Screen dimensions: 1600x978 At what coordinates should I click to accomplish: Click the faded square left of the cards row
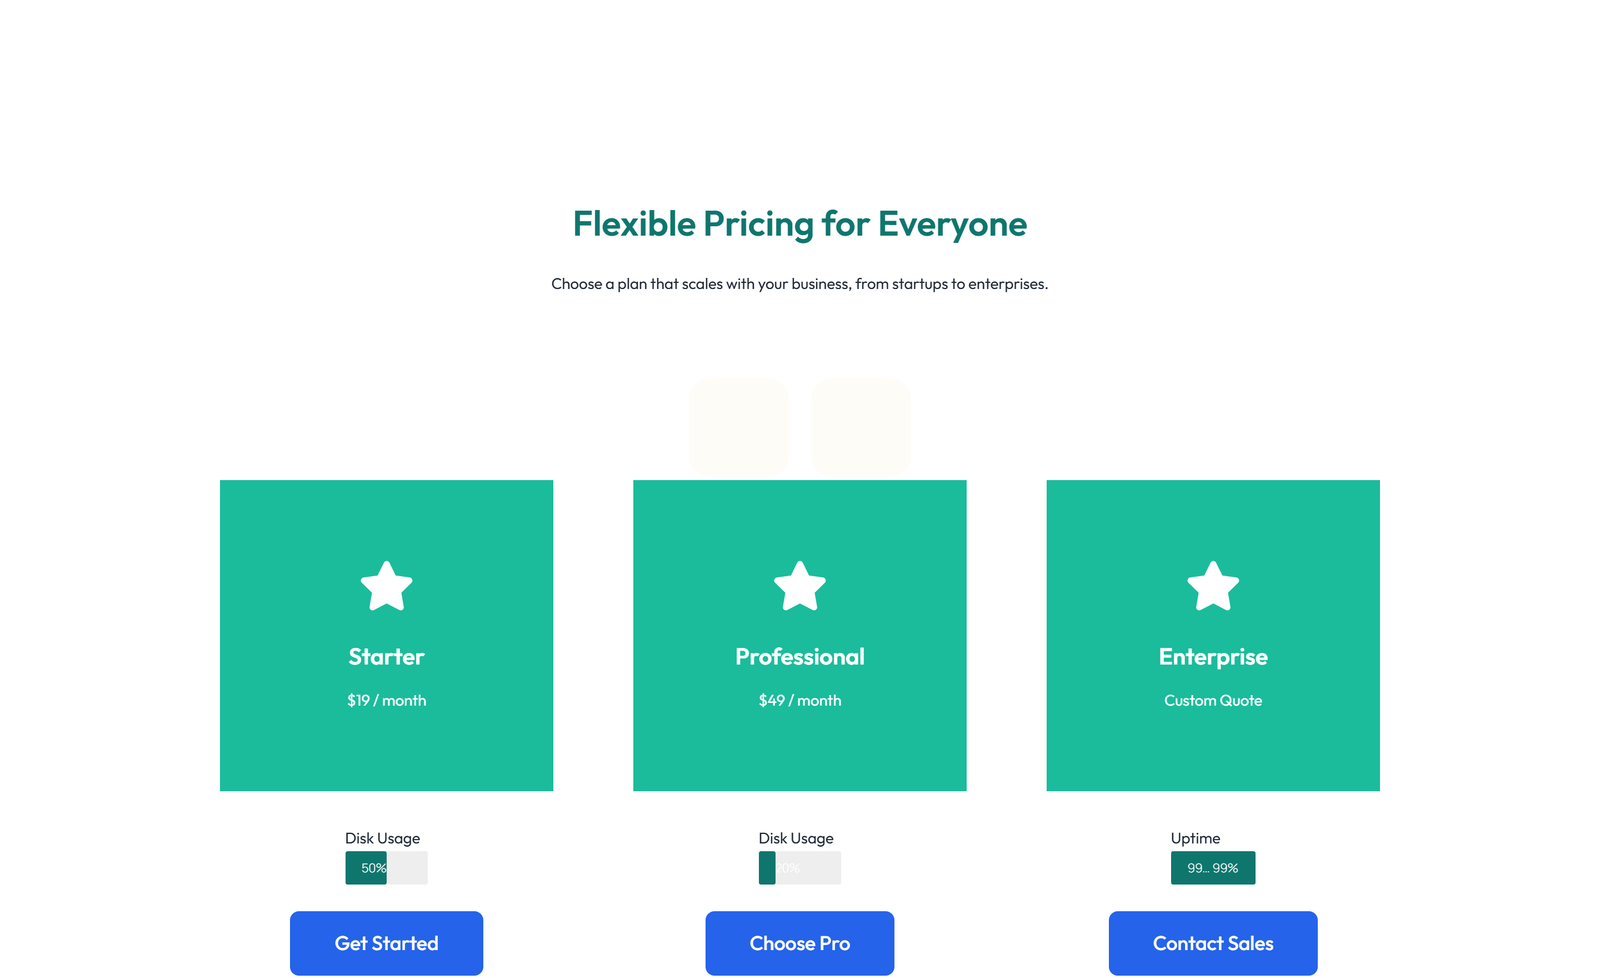point(739,426)
